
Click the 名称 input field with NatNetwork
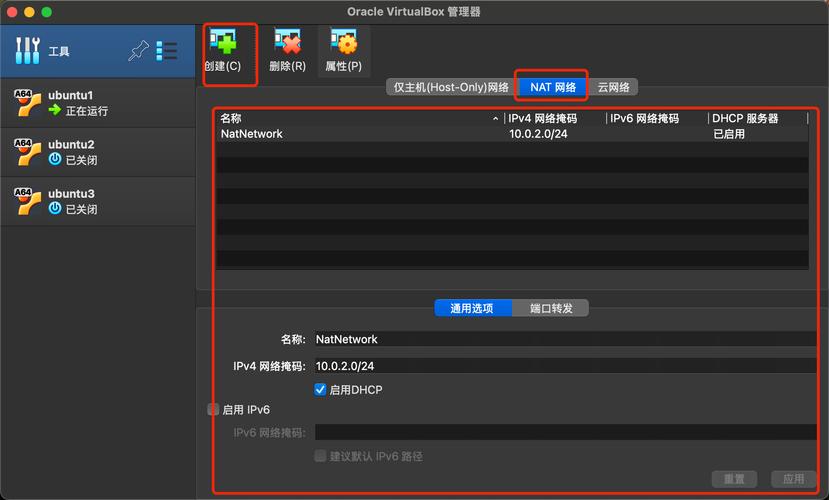[565, 339]
